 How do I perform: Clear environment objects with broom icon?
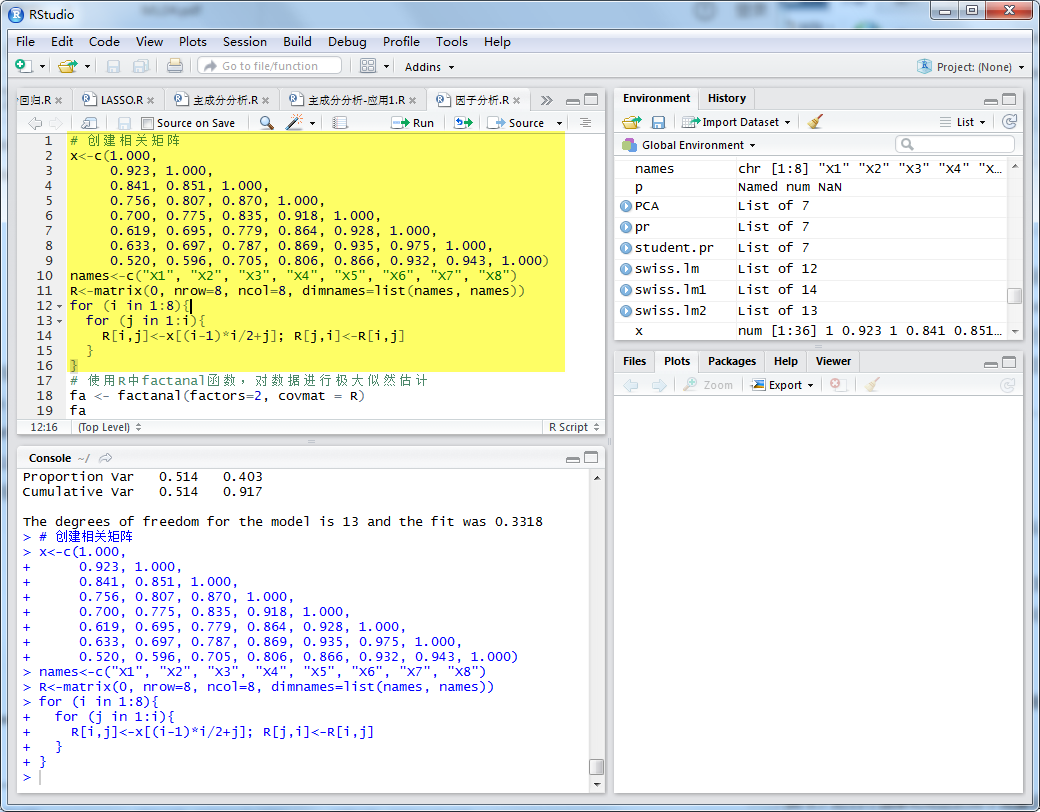coord(815,122)
